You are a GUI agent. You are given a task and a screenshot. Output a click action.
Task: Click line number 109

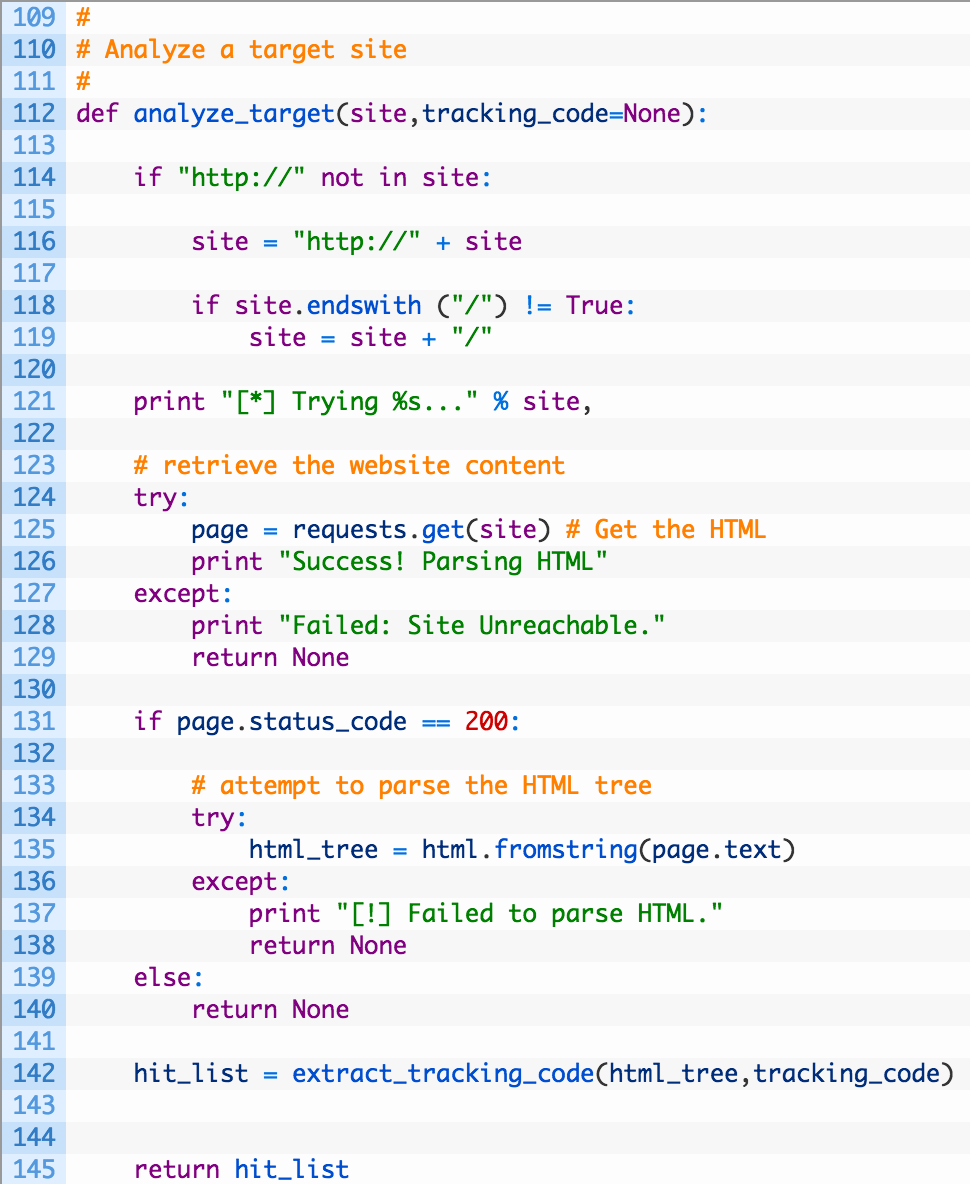coord(34,17)
